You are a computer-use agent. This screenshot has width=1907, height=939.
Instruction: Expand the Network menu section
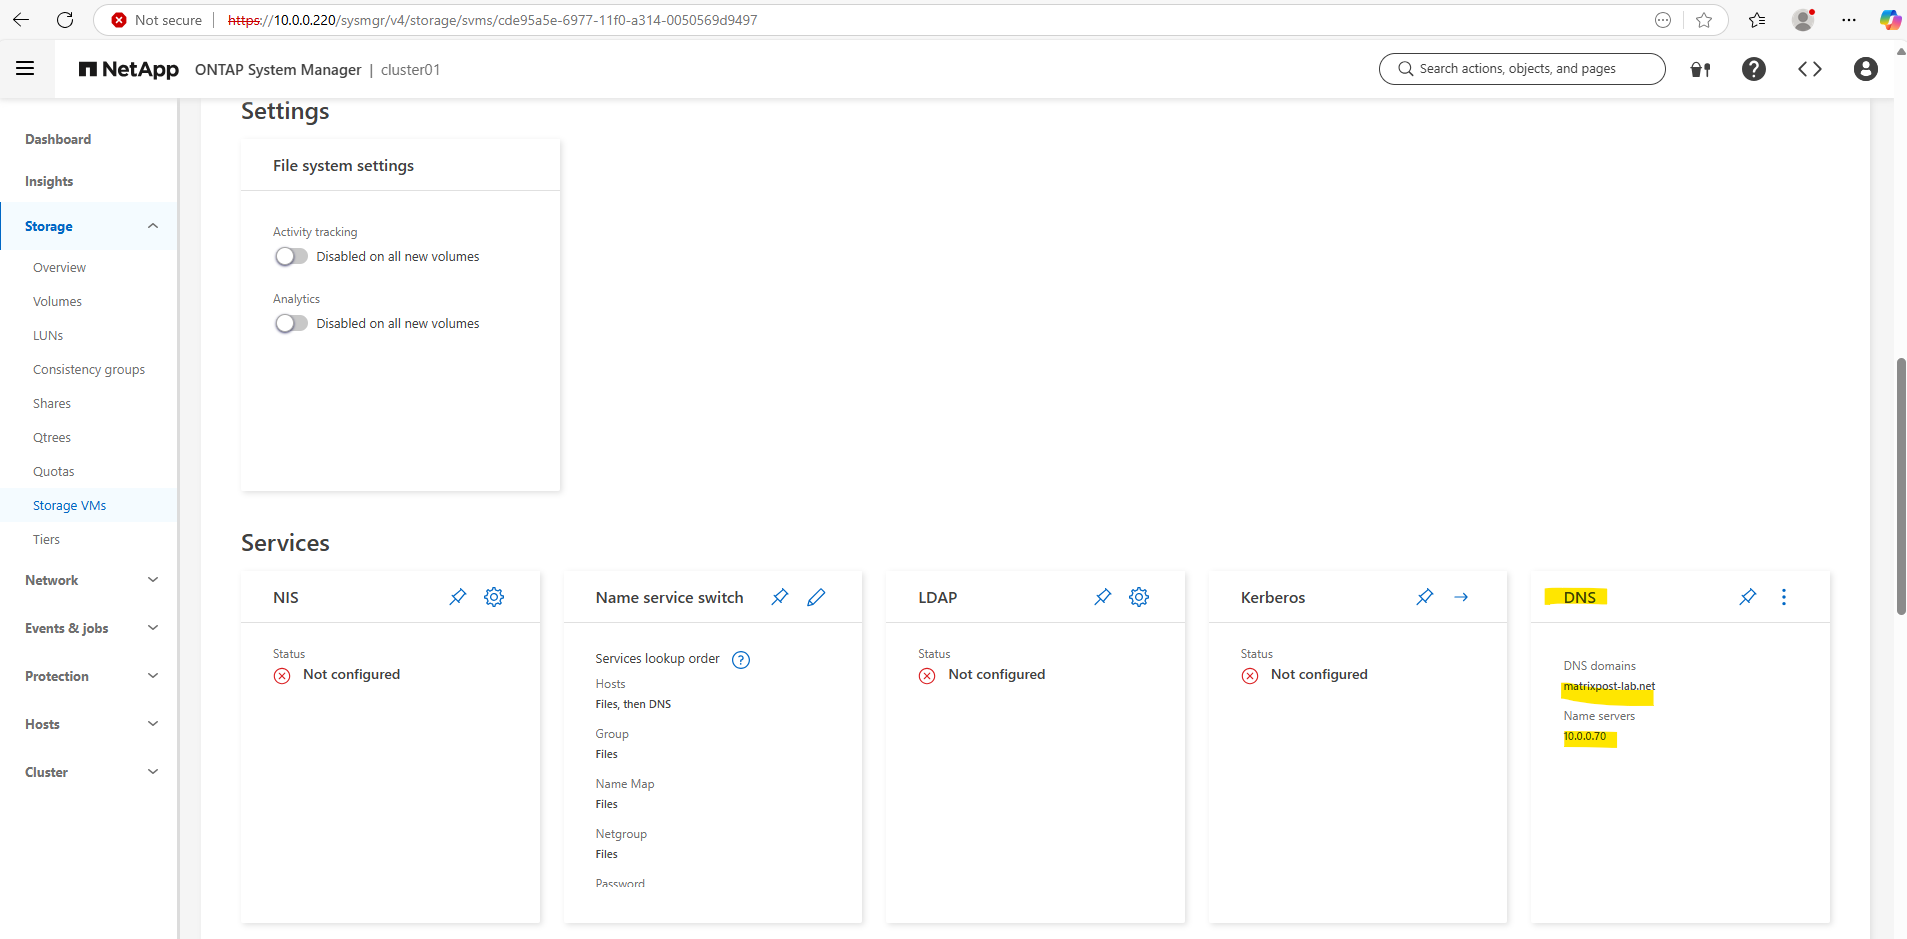coord(153,580)
